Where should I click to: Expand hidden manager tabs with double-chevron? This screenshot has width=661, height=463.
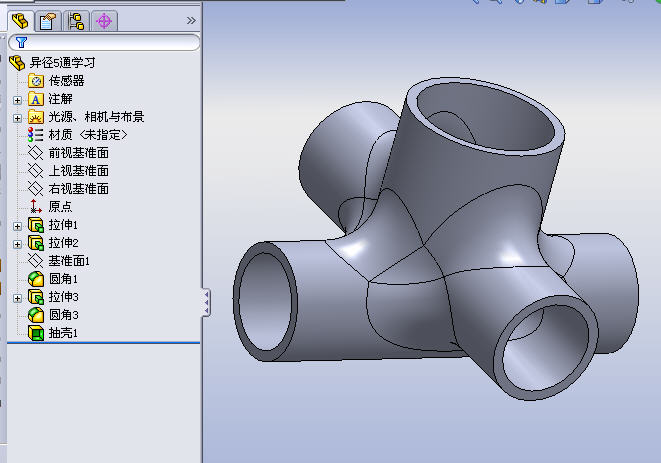coord(191,20)
